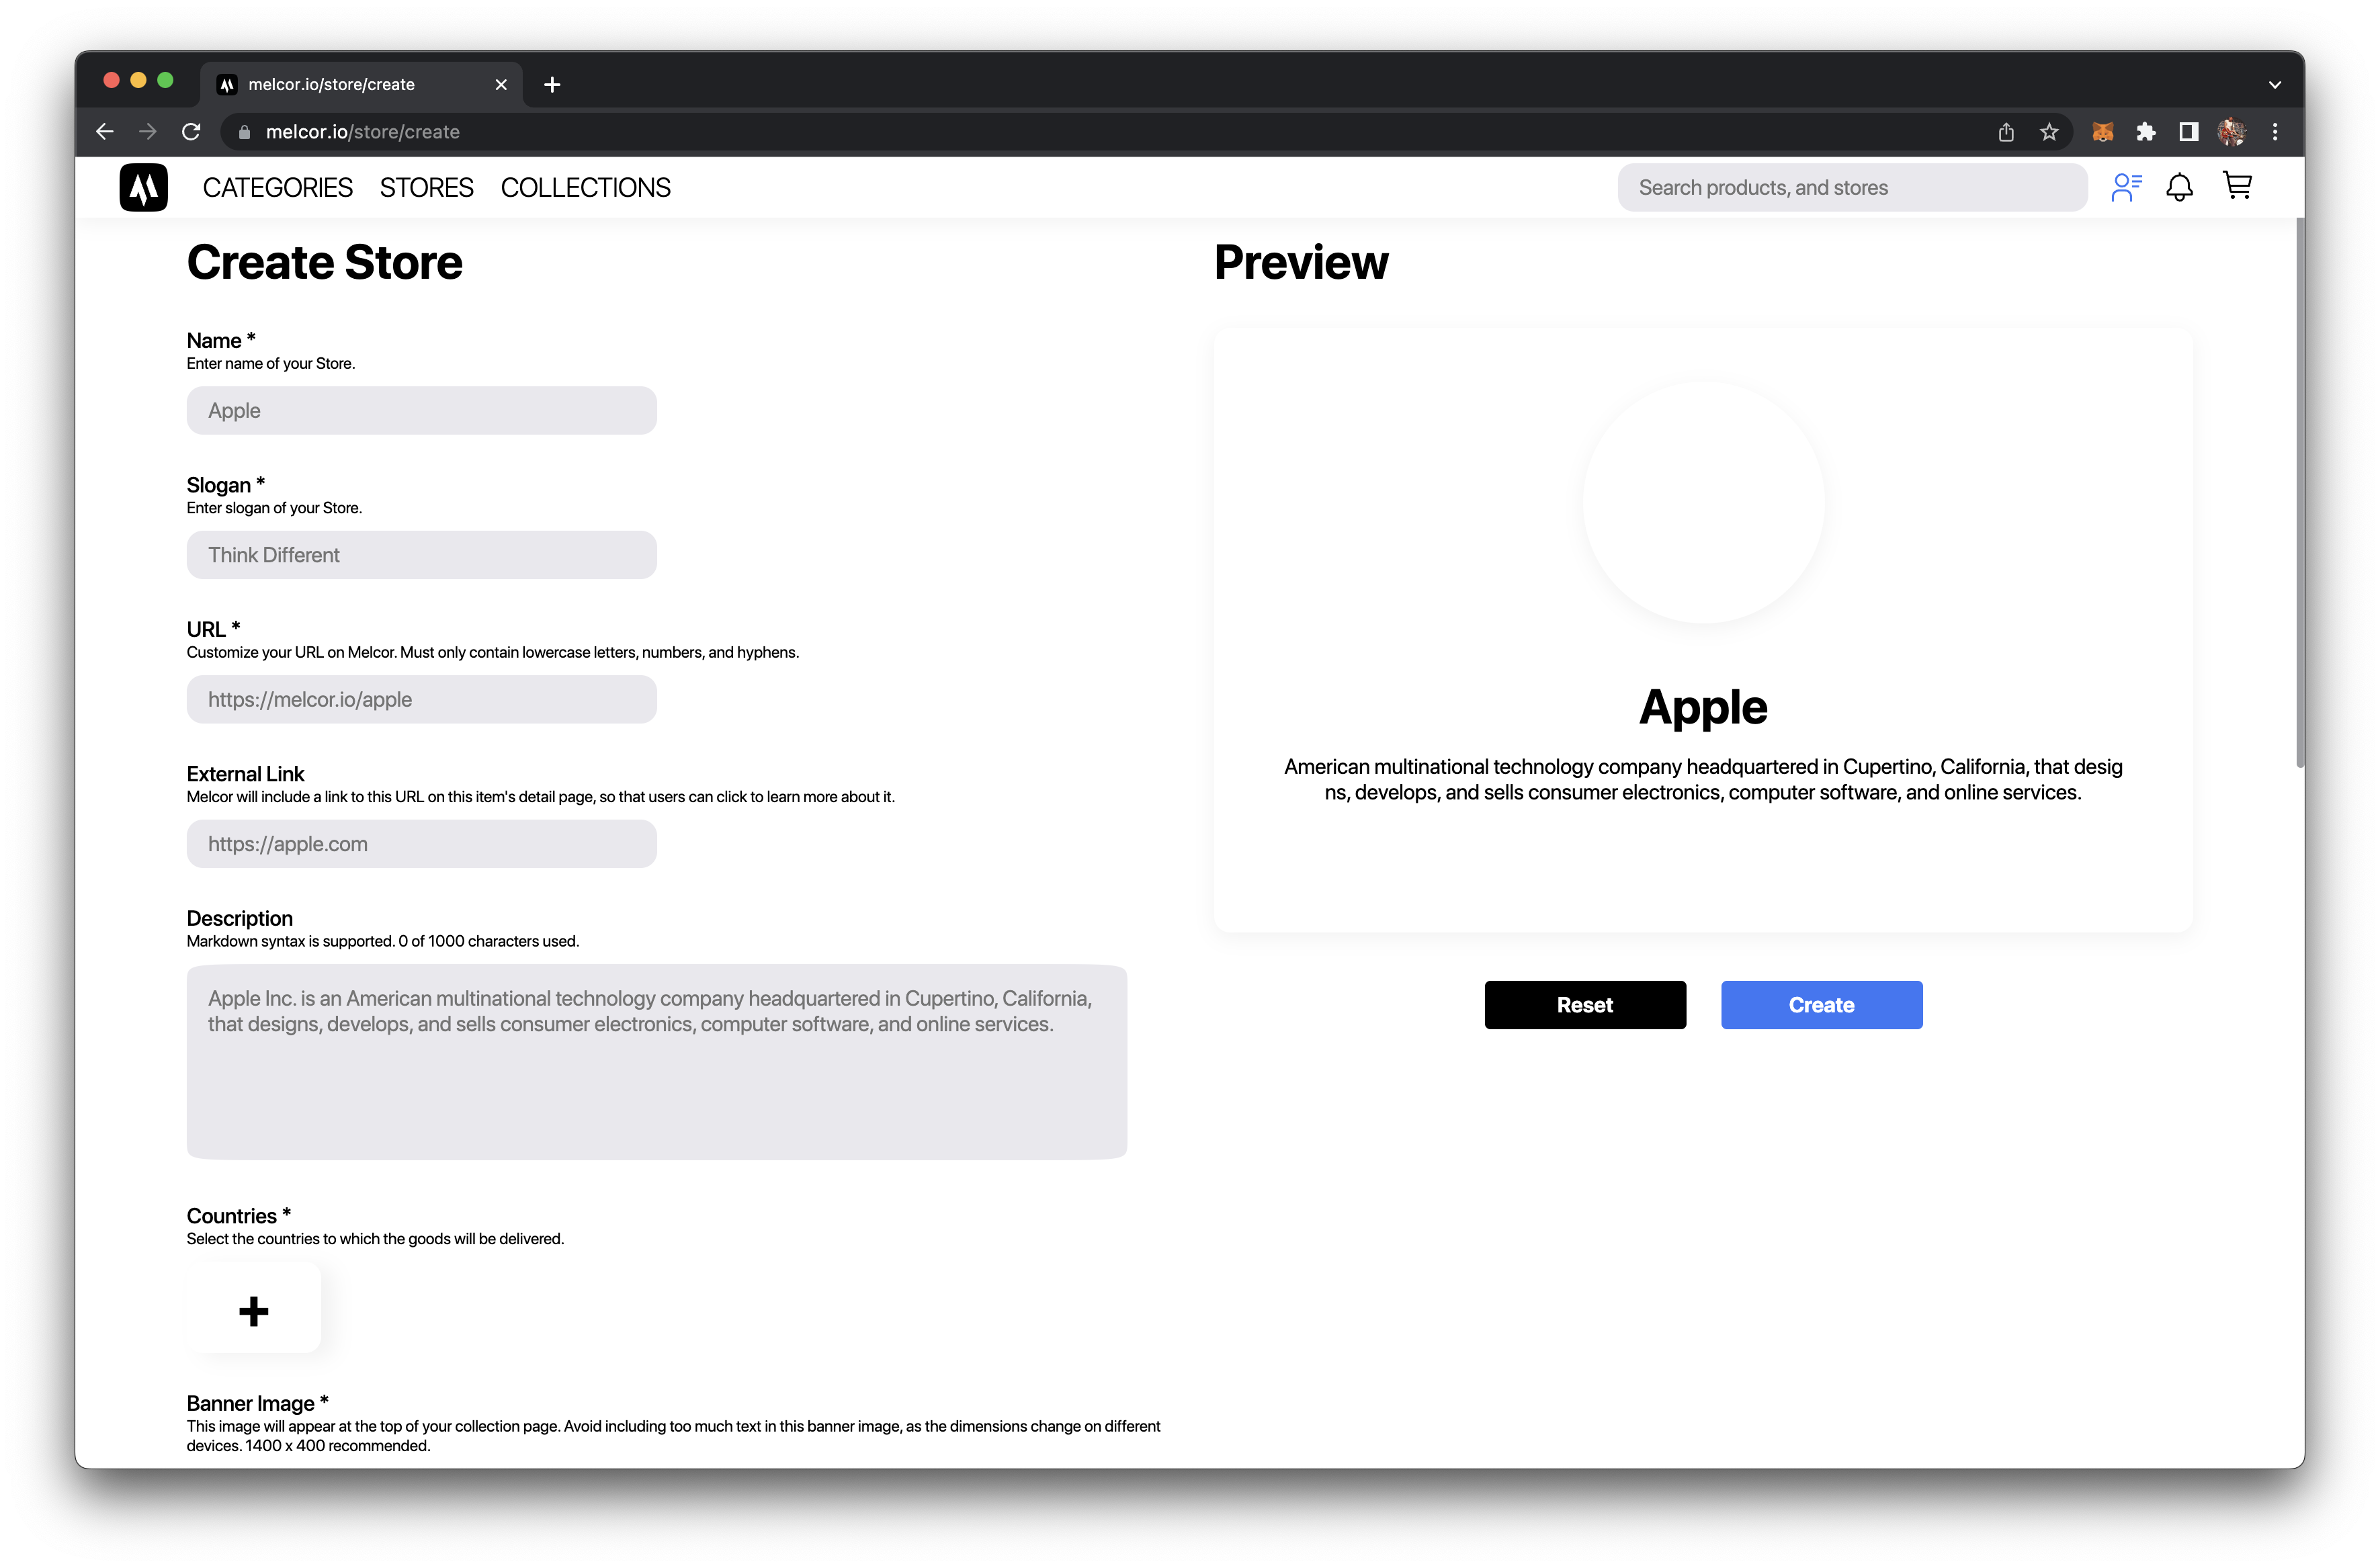
Task: Expand the tab search chevron
Action: pos(2274,85)
